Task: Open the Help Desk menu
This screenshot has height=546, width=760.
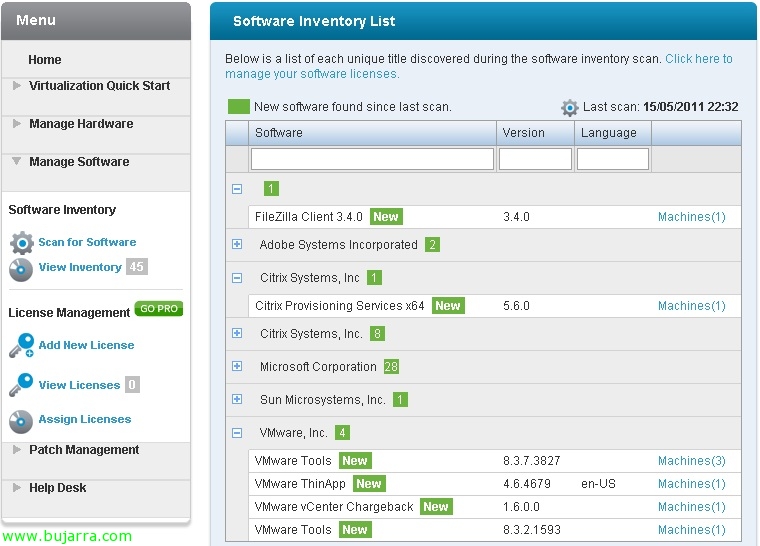Action: pos(57,488)
